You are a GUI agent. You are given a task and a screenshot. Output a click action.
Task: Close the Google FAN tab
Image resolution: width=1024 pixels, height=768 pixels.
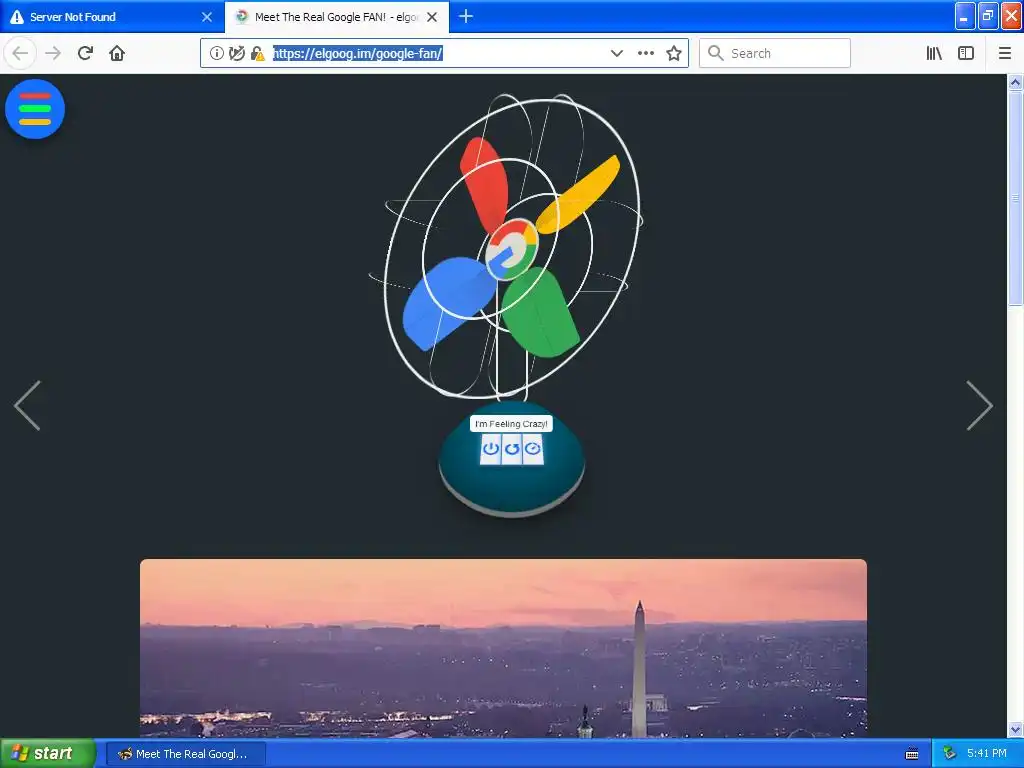pos(432,17)
